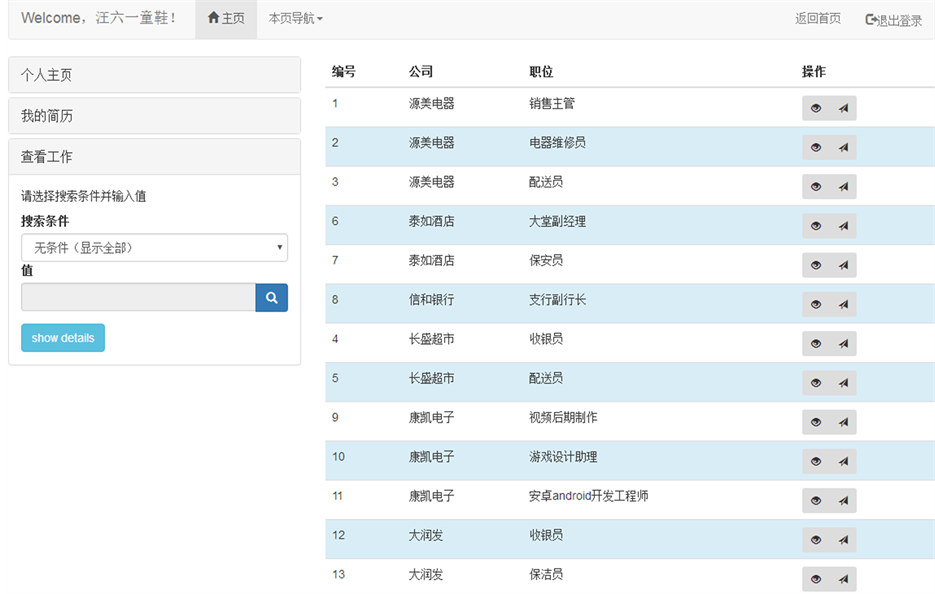Click 退出登录 to log out
The image size is (935, 594).
coord(894,20)
